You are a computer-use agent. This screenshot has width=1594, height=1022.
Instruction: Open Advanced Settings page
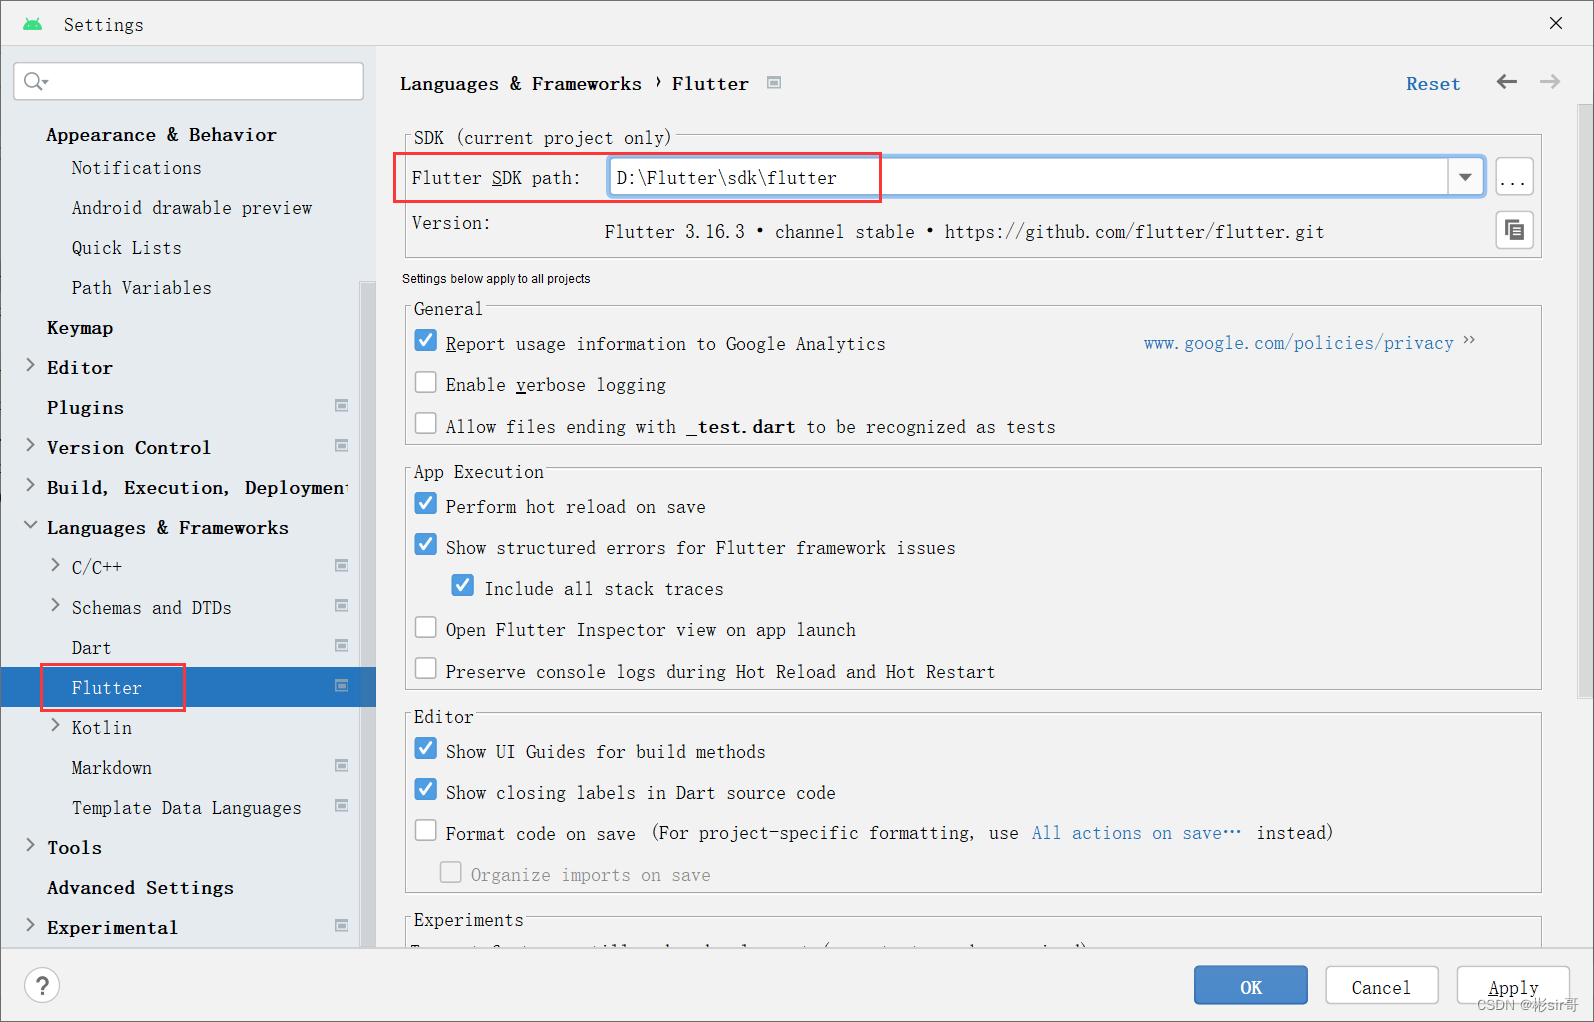click(x=140, y=888)
